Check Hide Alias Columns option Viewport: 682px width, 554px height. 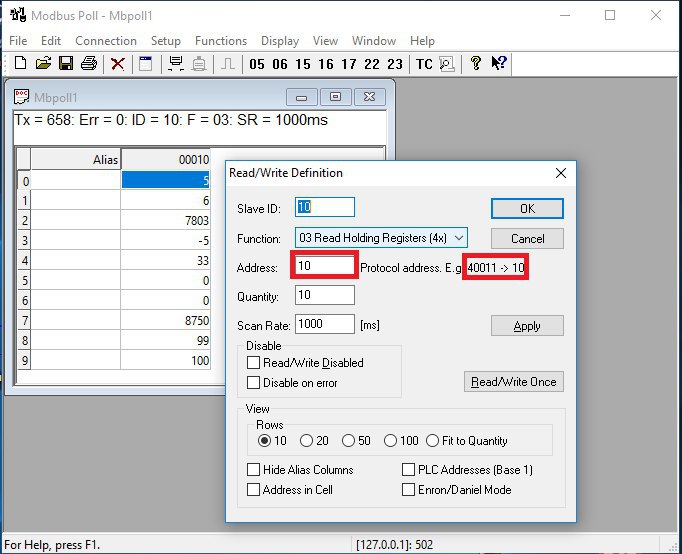253,470
